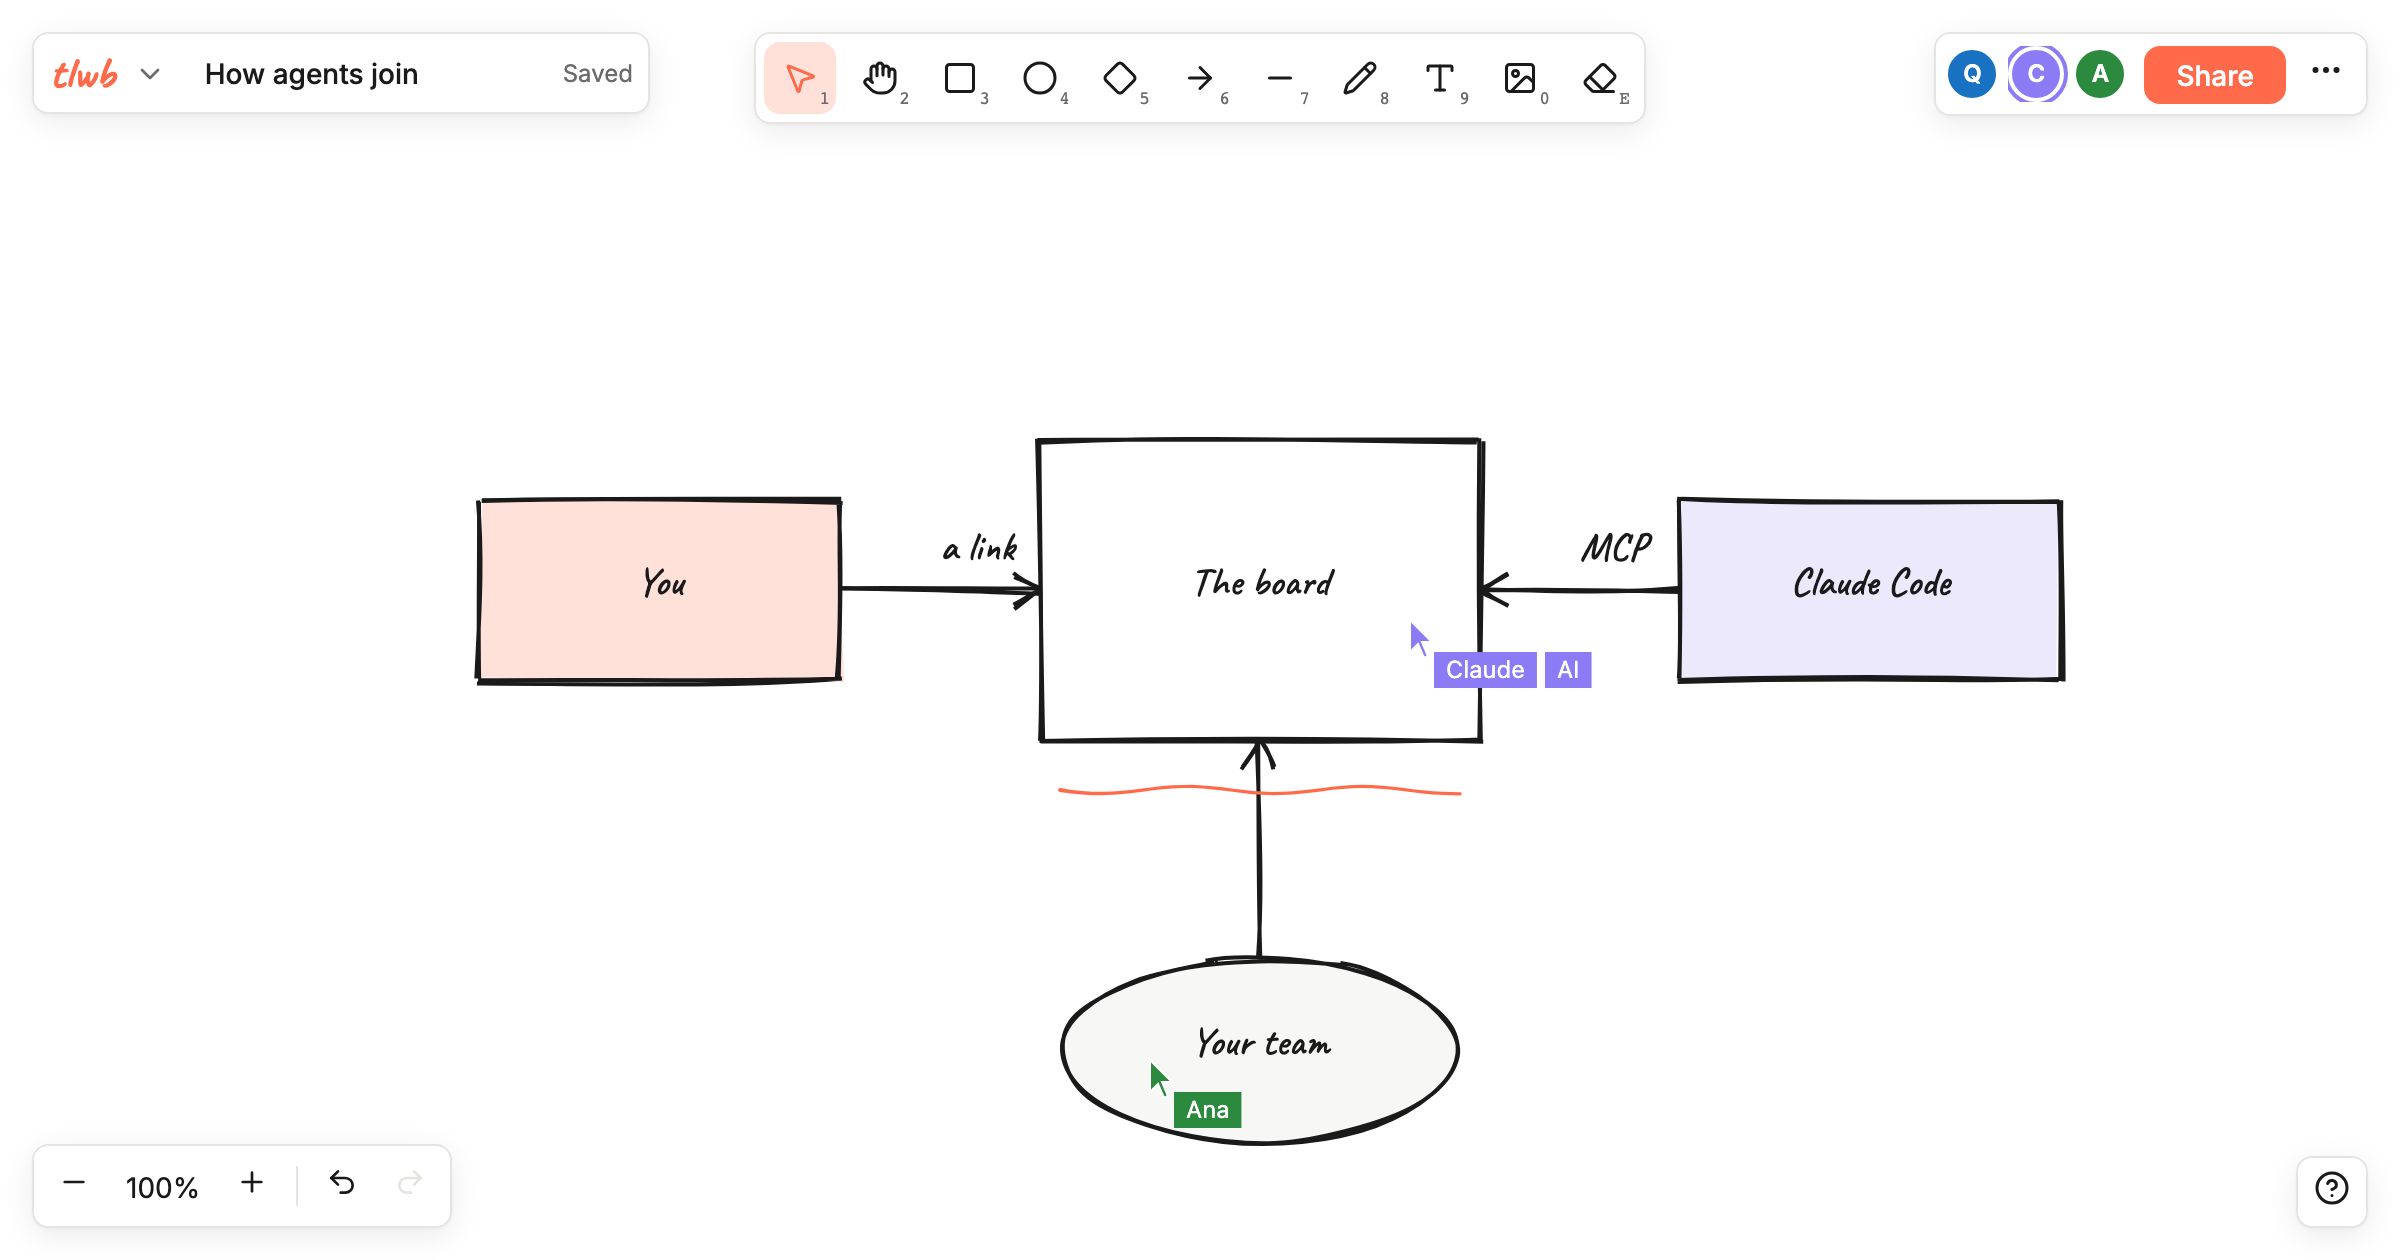Screen dimensions: 2400x1260
Task: Select the diamond shape tool
Action: (1120, 78)
